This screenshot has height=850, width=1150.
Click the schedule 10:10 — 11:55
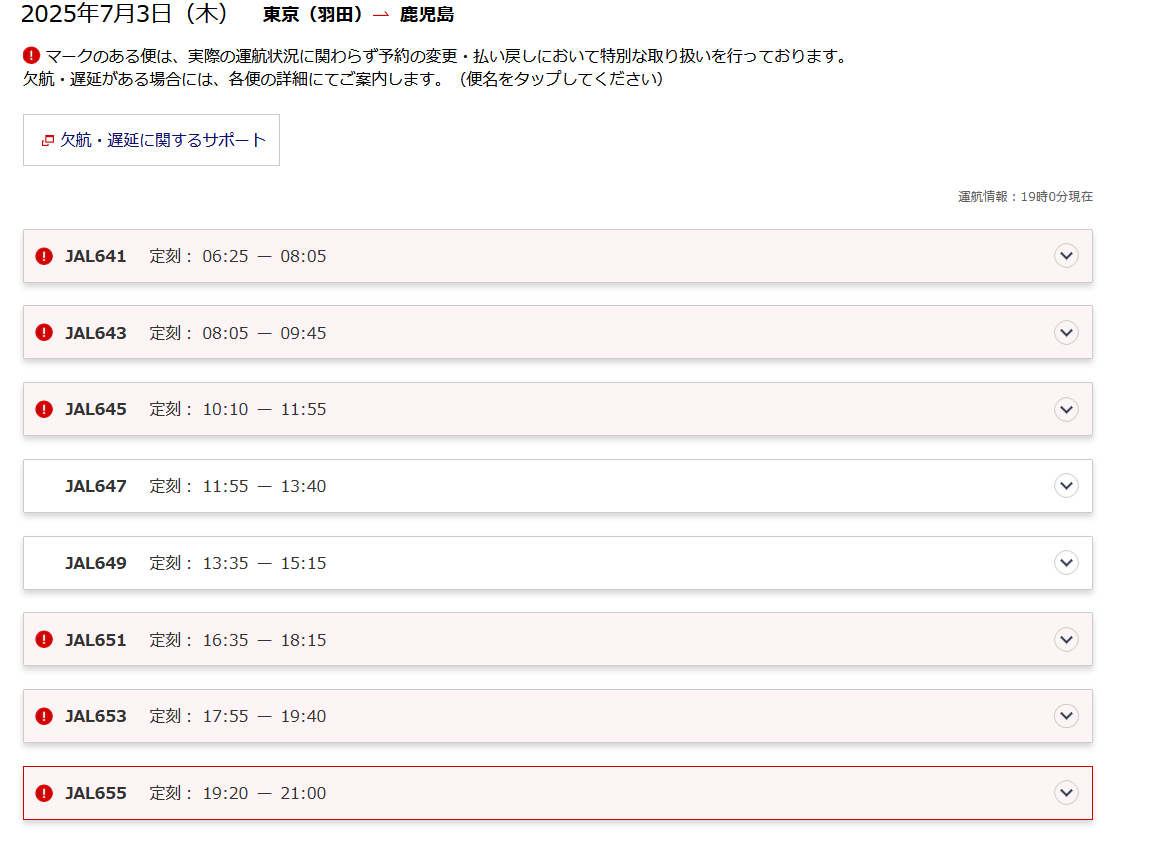point(264,409)
